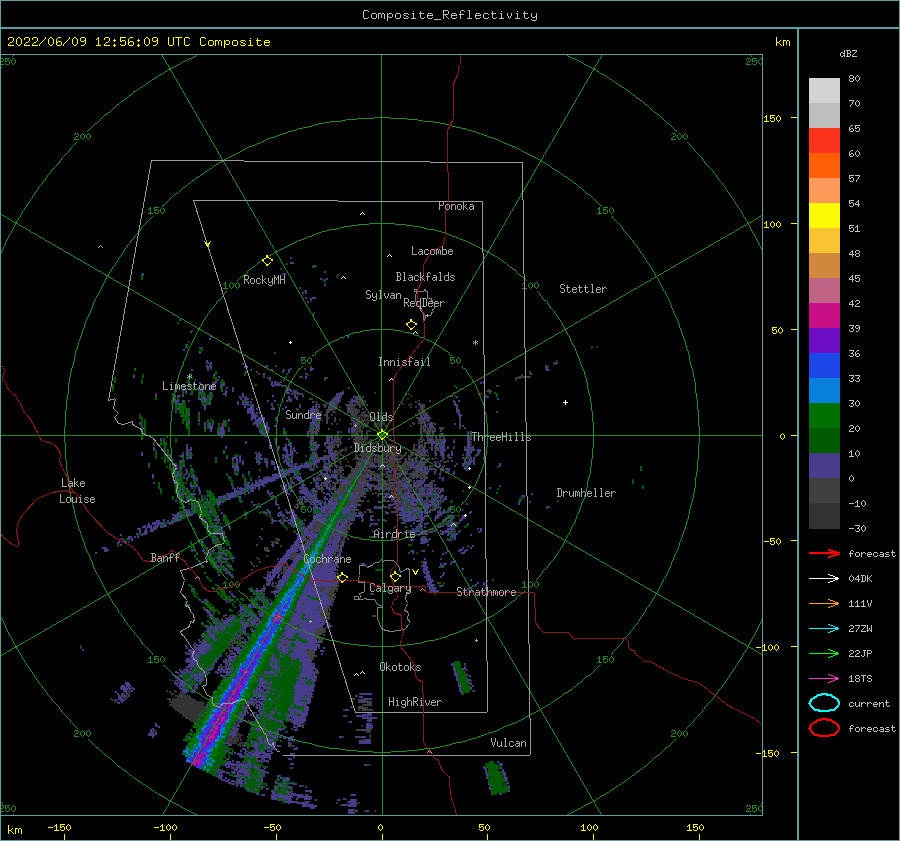This screenshot has width=900, height=841.
Task: Click the Vulcan town label
Action: pyautogui.click(x=509, y=743)
